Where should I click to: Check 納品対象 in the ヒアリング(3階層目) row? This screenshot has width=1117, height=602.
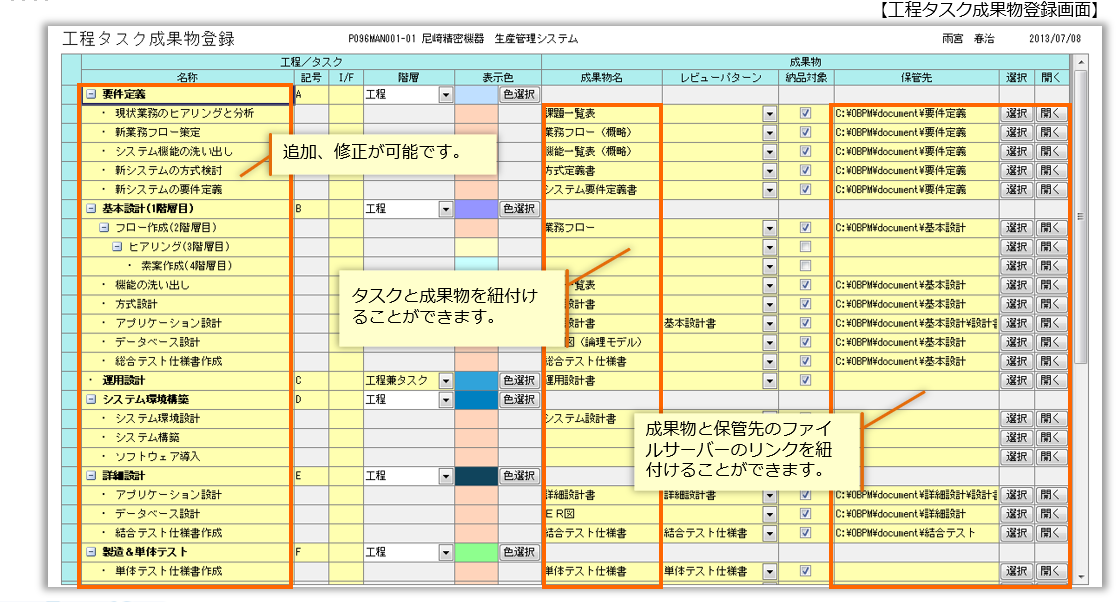click(x=805, y=247)
